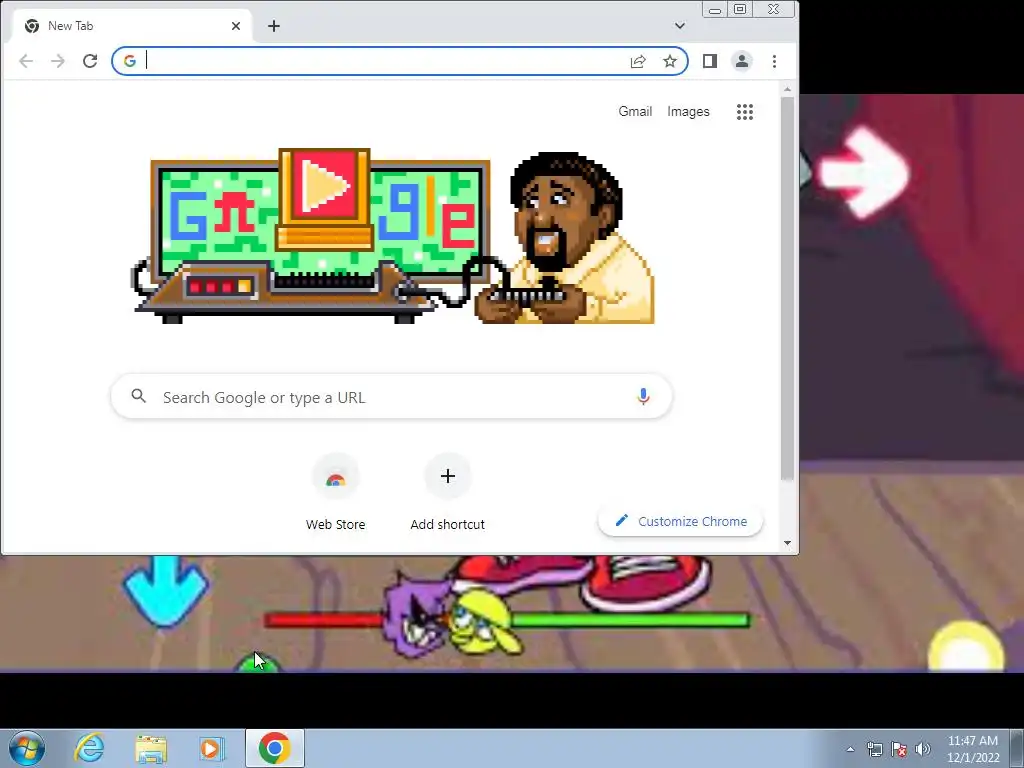Add a new shortcut tile
This screenshot has width=1024, height=768.
(447, 493)
